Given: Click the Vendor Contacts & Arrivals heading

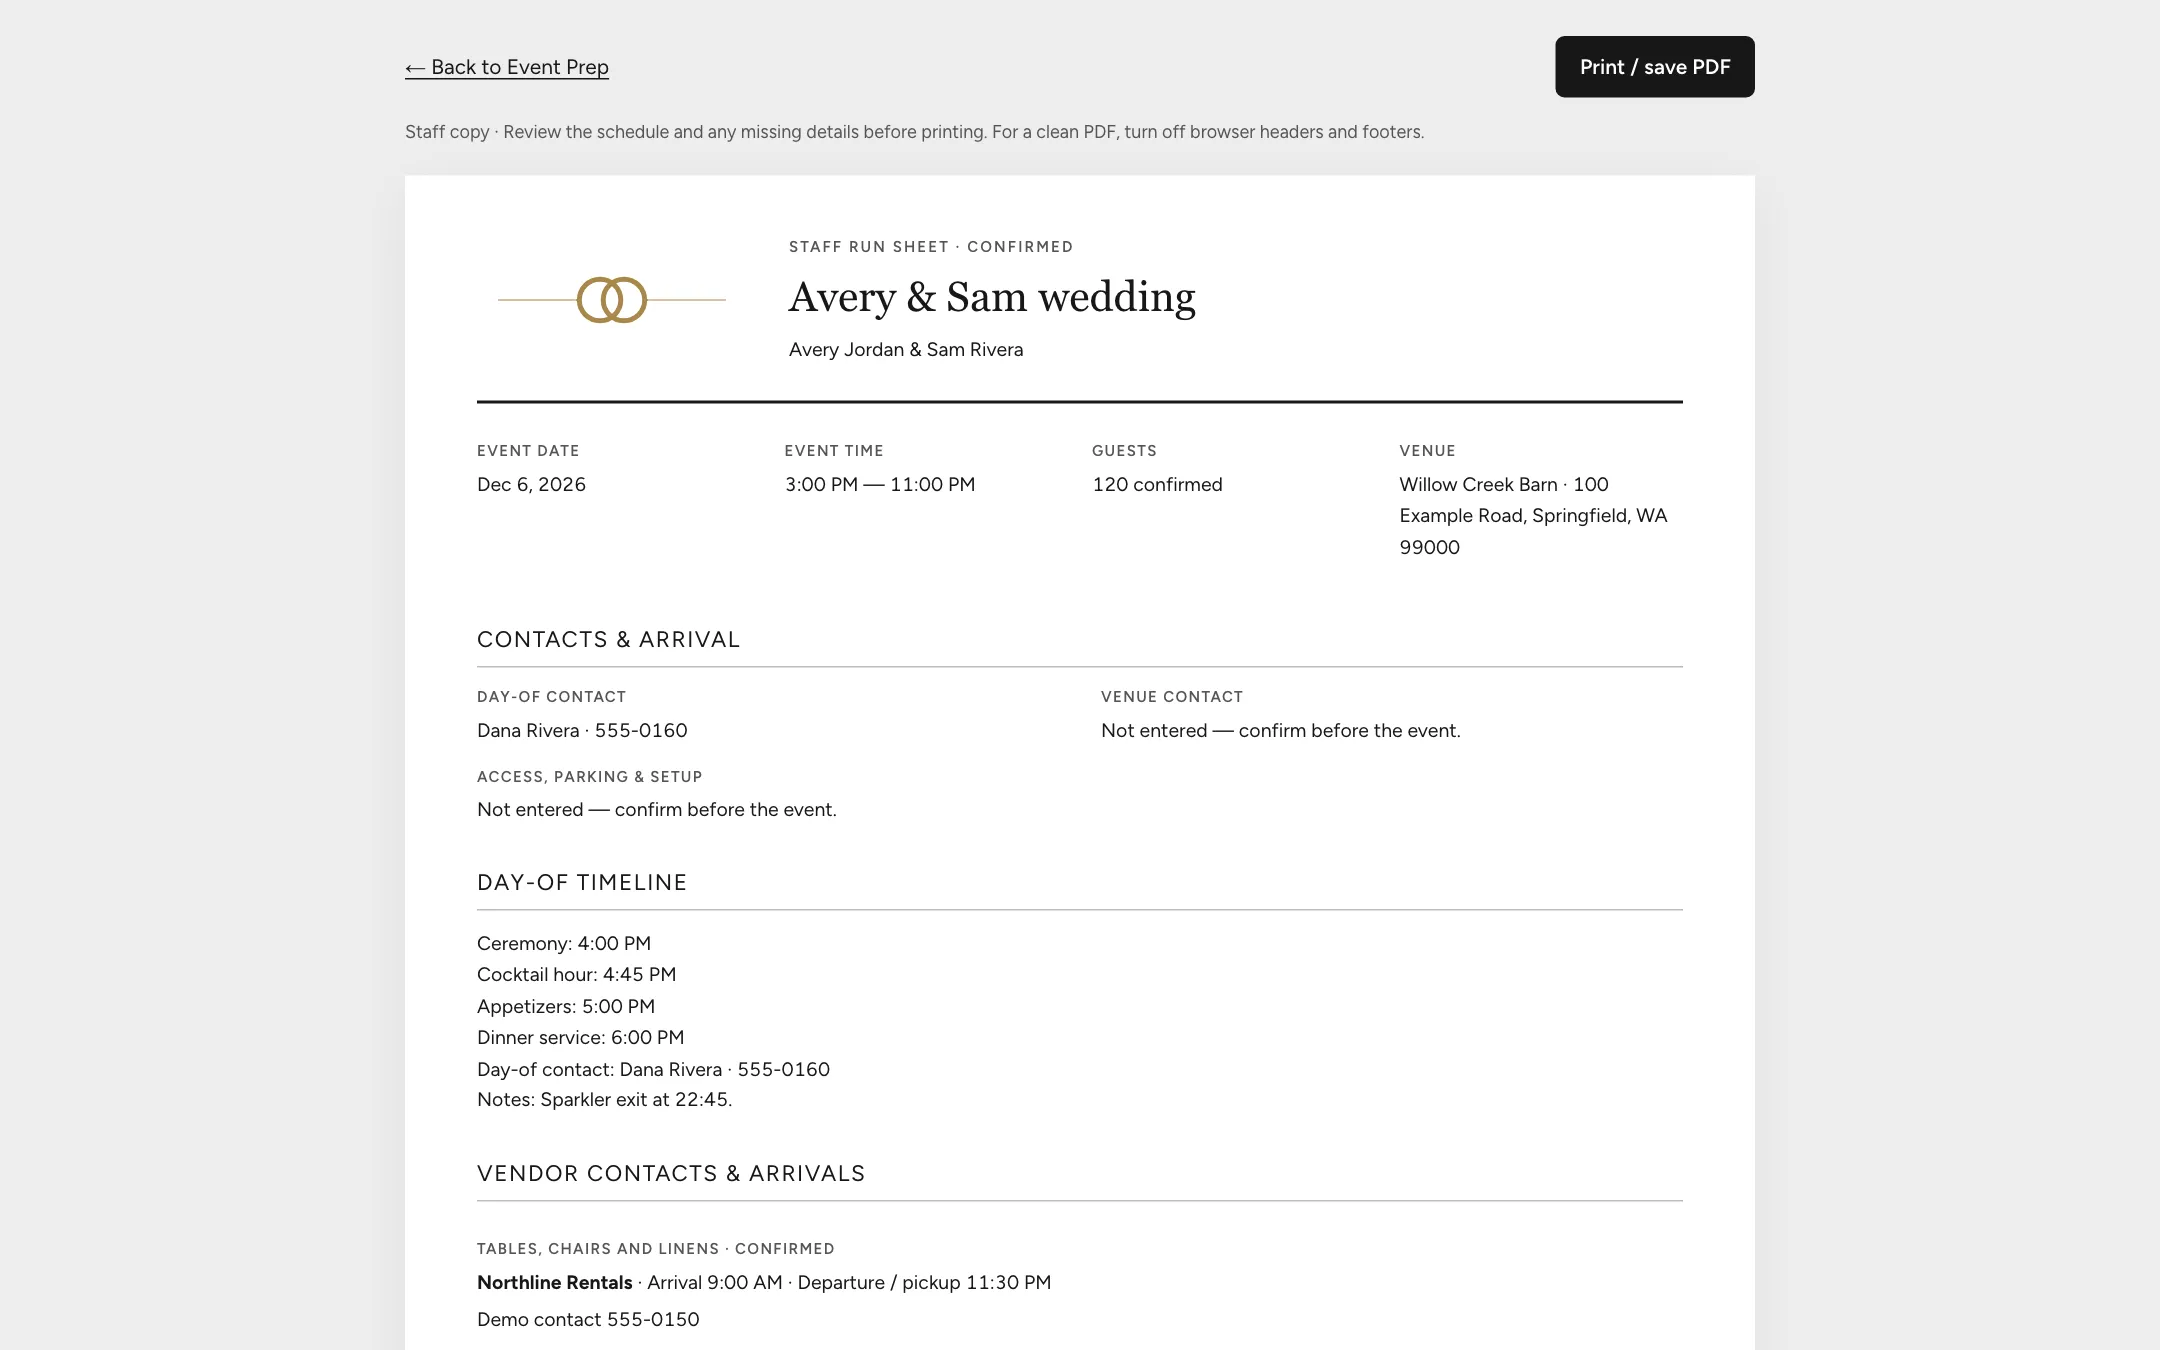Looking at the screenshot, I should point(671,1174).
